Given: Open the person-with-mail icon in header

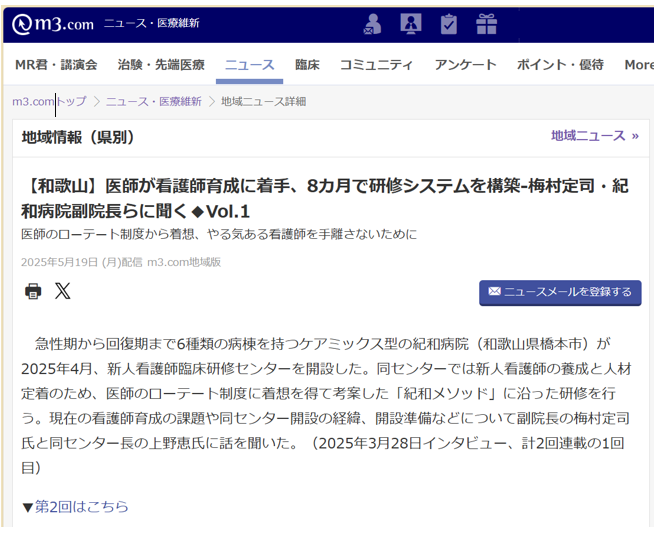Looking at the screenshot, I should 373,24.
